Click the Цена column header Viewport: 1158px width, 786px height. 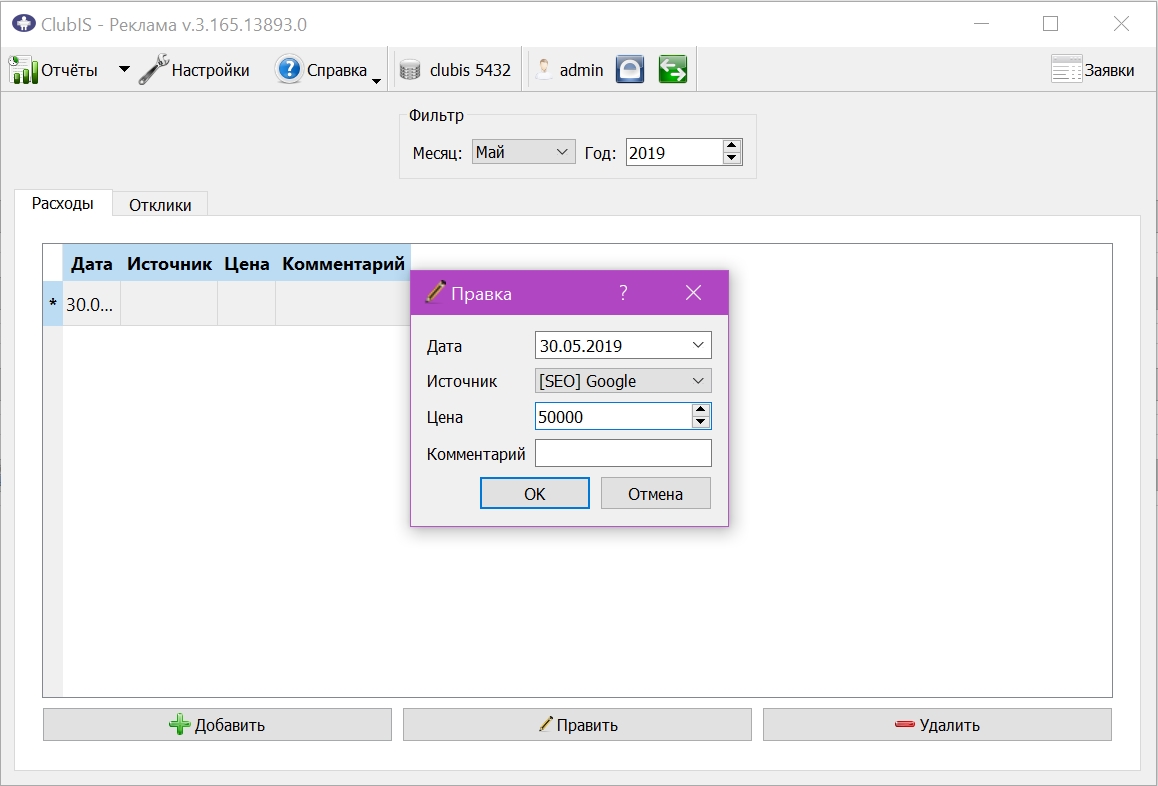coord(247,264)
